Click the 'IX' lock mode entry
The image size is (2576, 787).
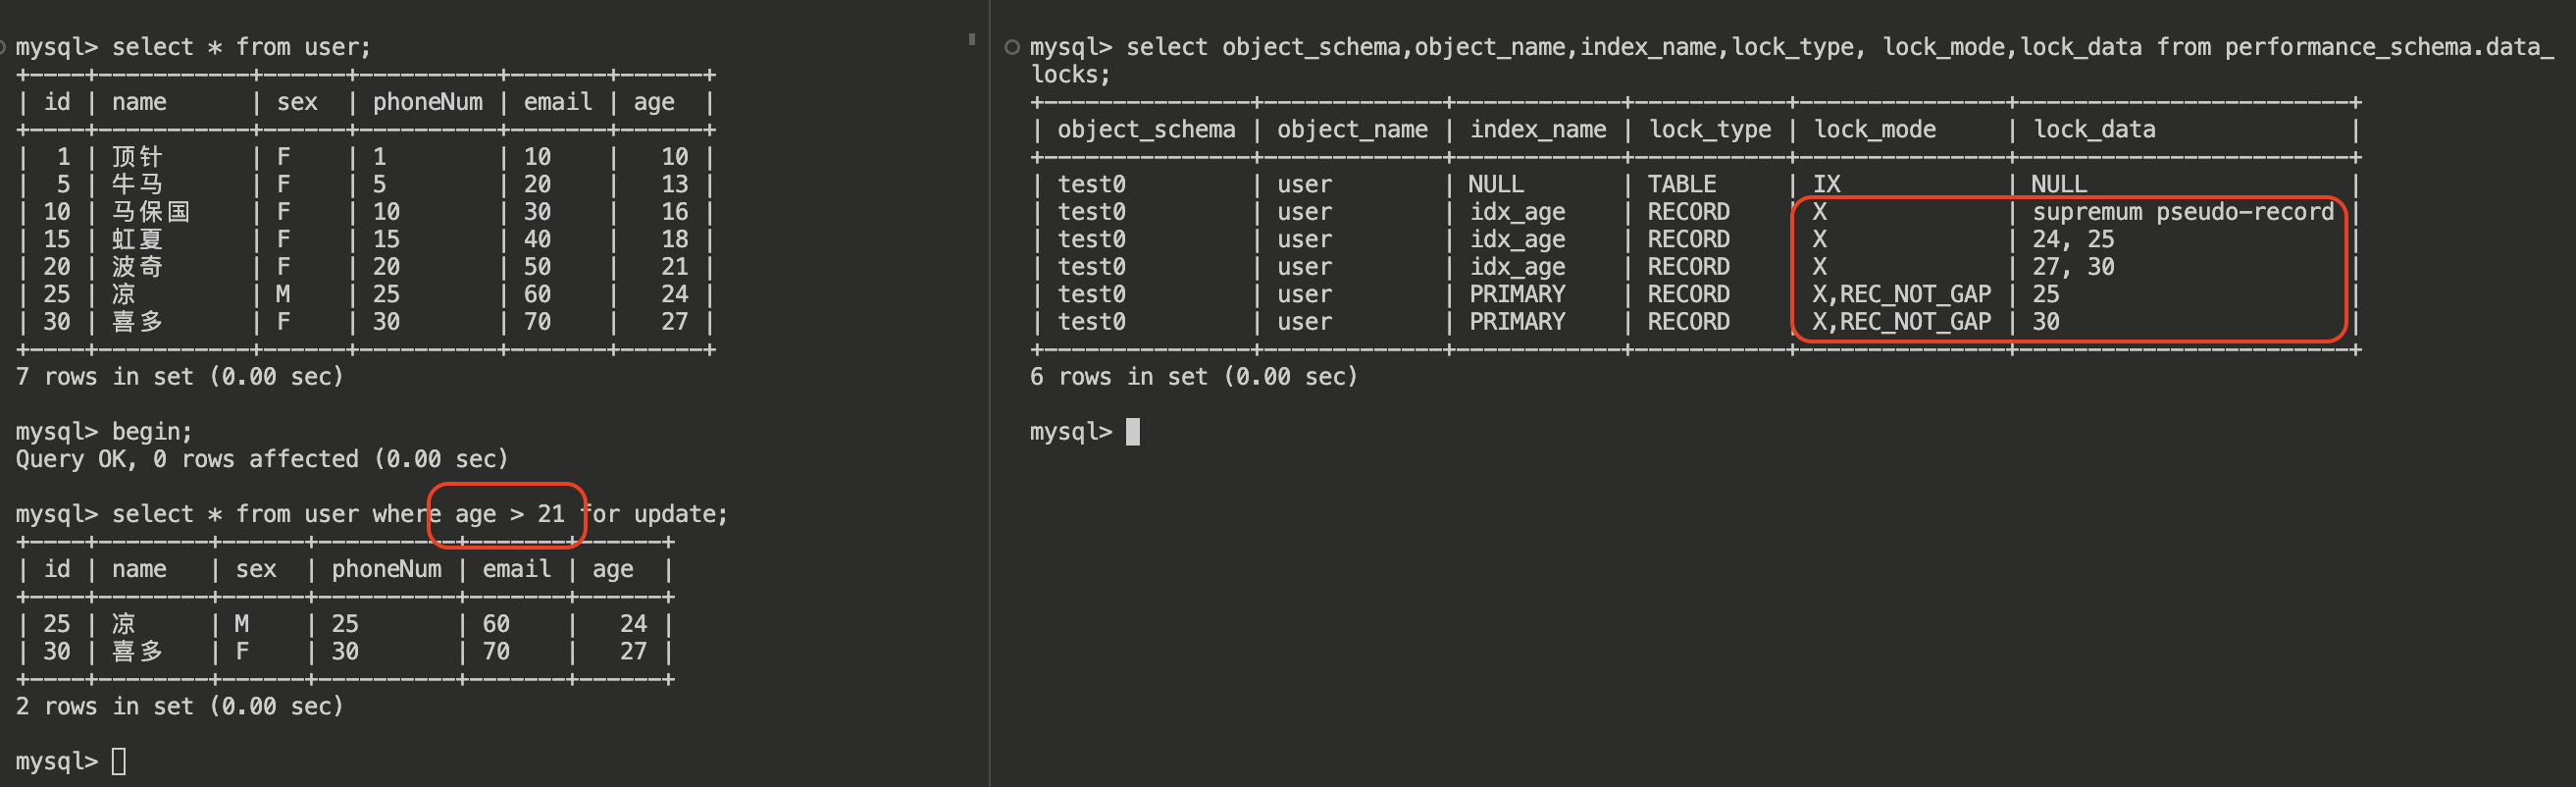1826,185
